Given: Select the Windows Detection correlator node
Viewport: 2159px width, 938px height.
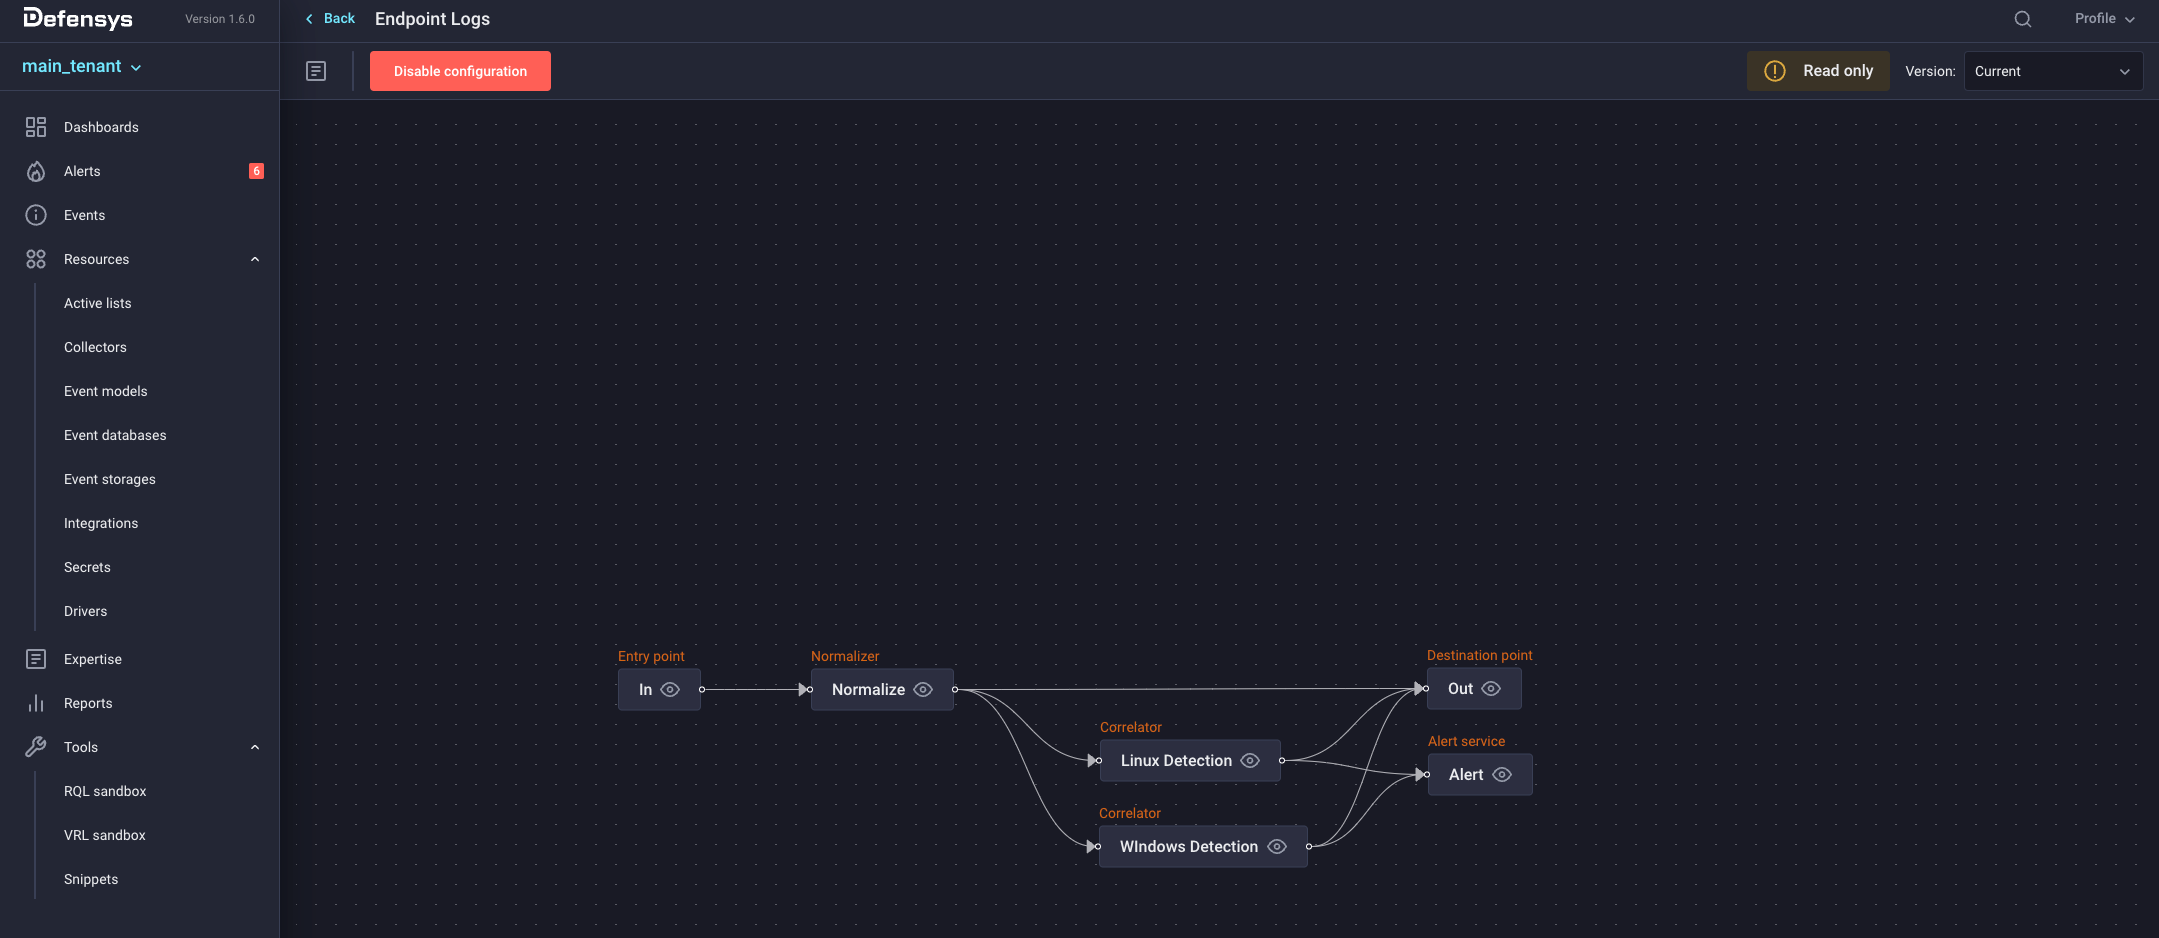Looking at the screenshot, I should click(x=1188, y=847).
